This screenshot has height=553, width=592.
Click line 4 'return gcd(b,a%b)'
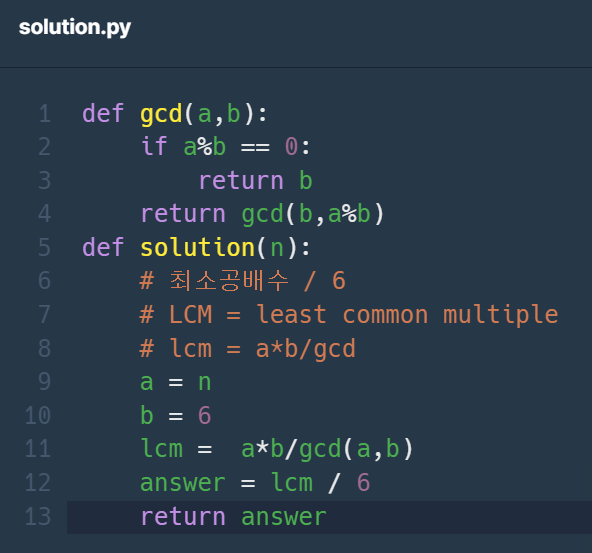(x=262, y=214)
